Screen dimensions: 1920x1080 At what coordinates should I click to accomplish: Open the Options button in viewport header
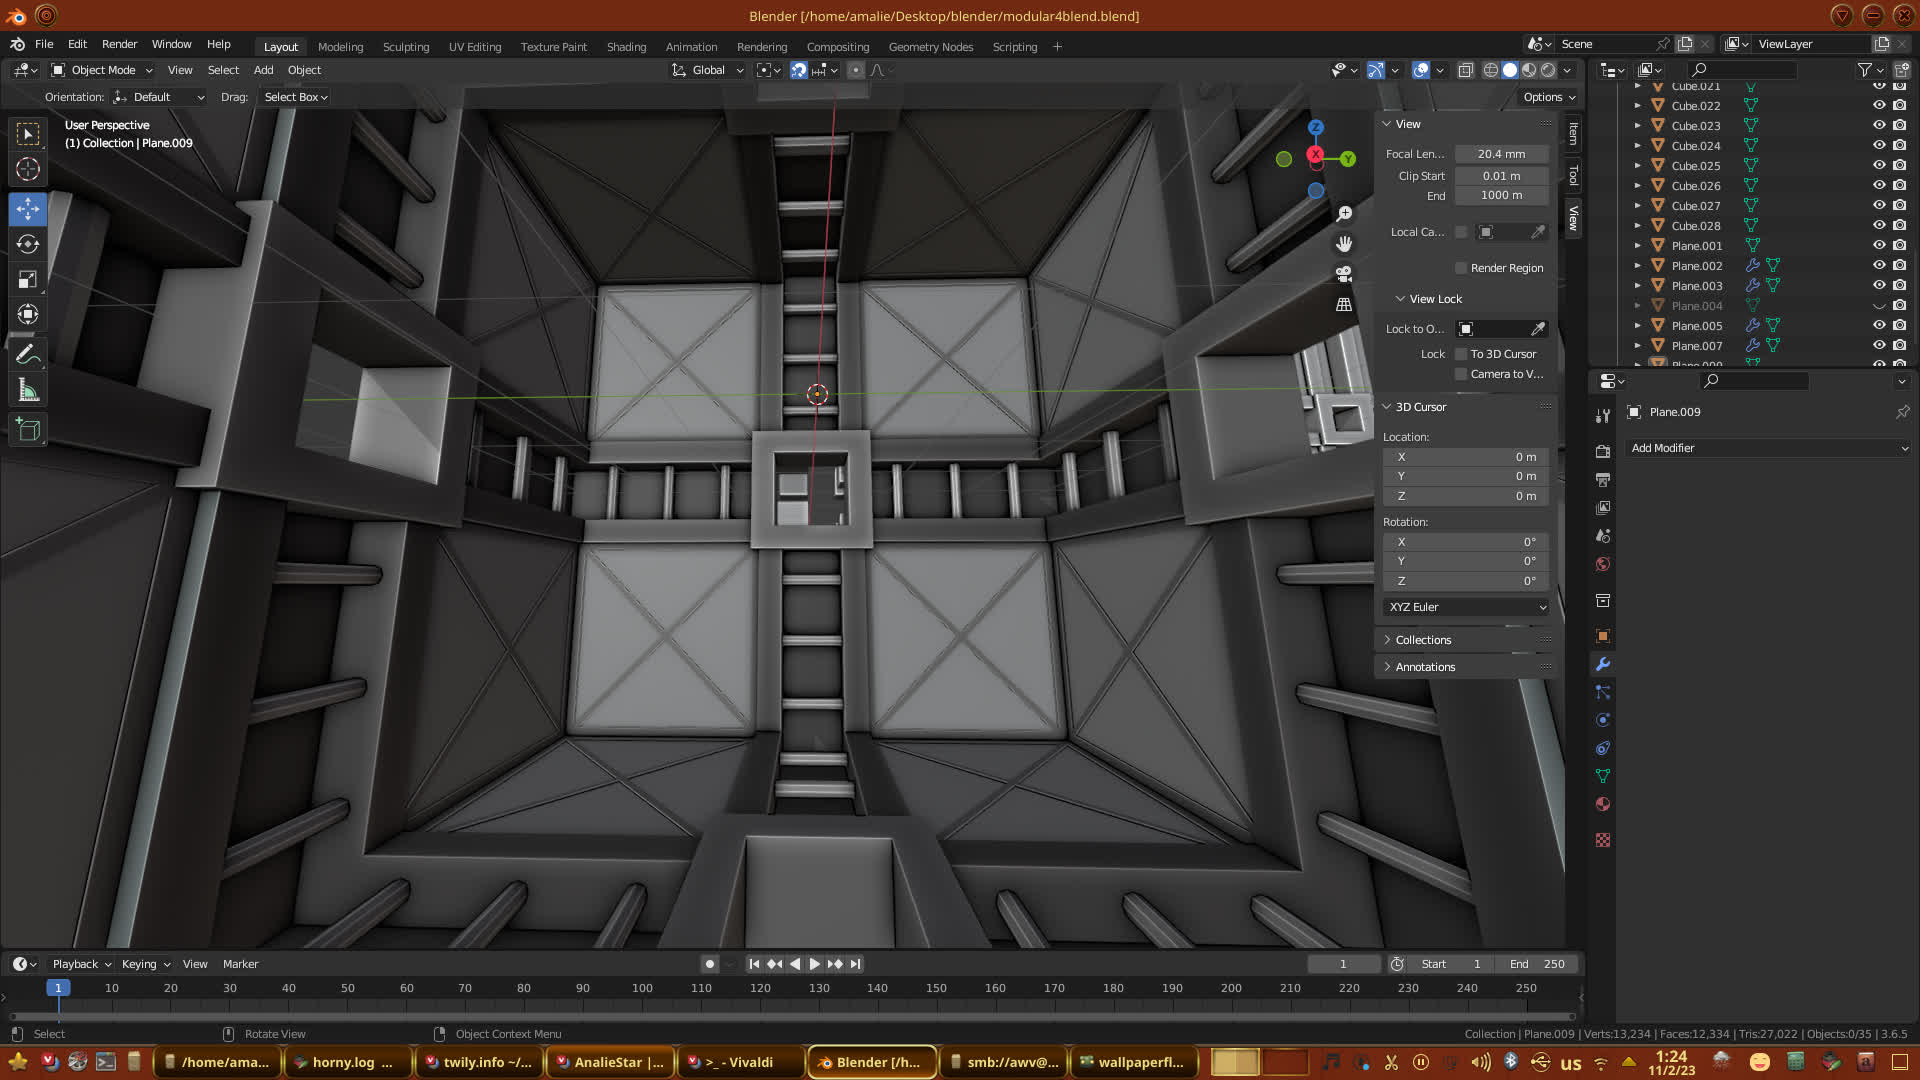pos(1548,97)
